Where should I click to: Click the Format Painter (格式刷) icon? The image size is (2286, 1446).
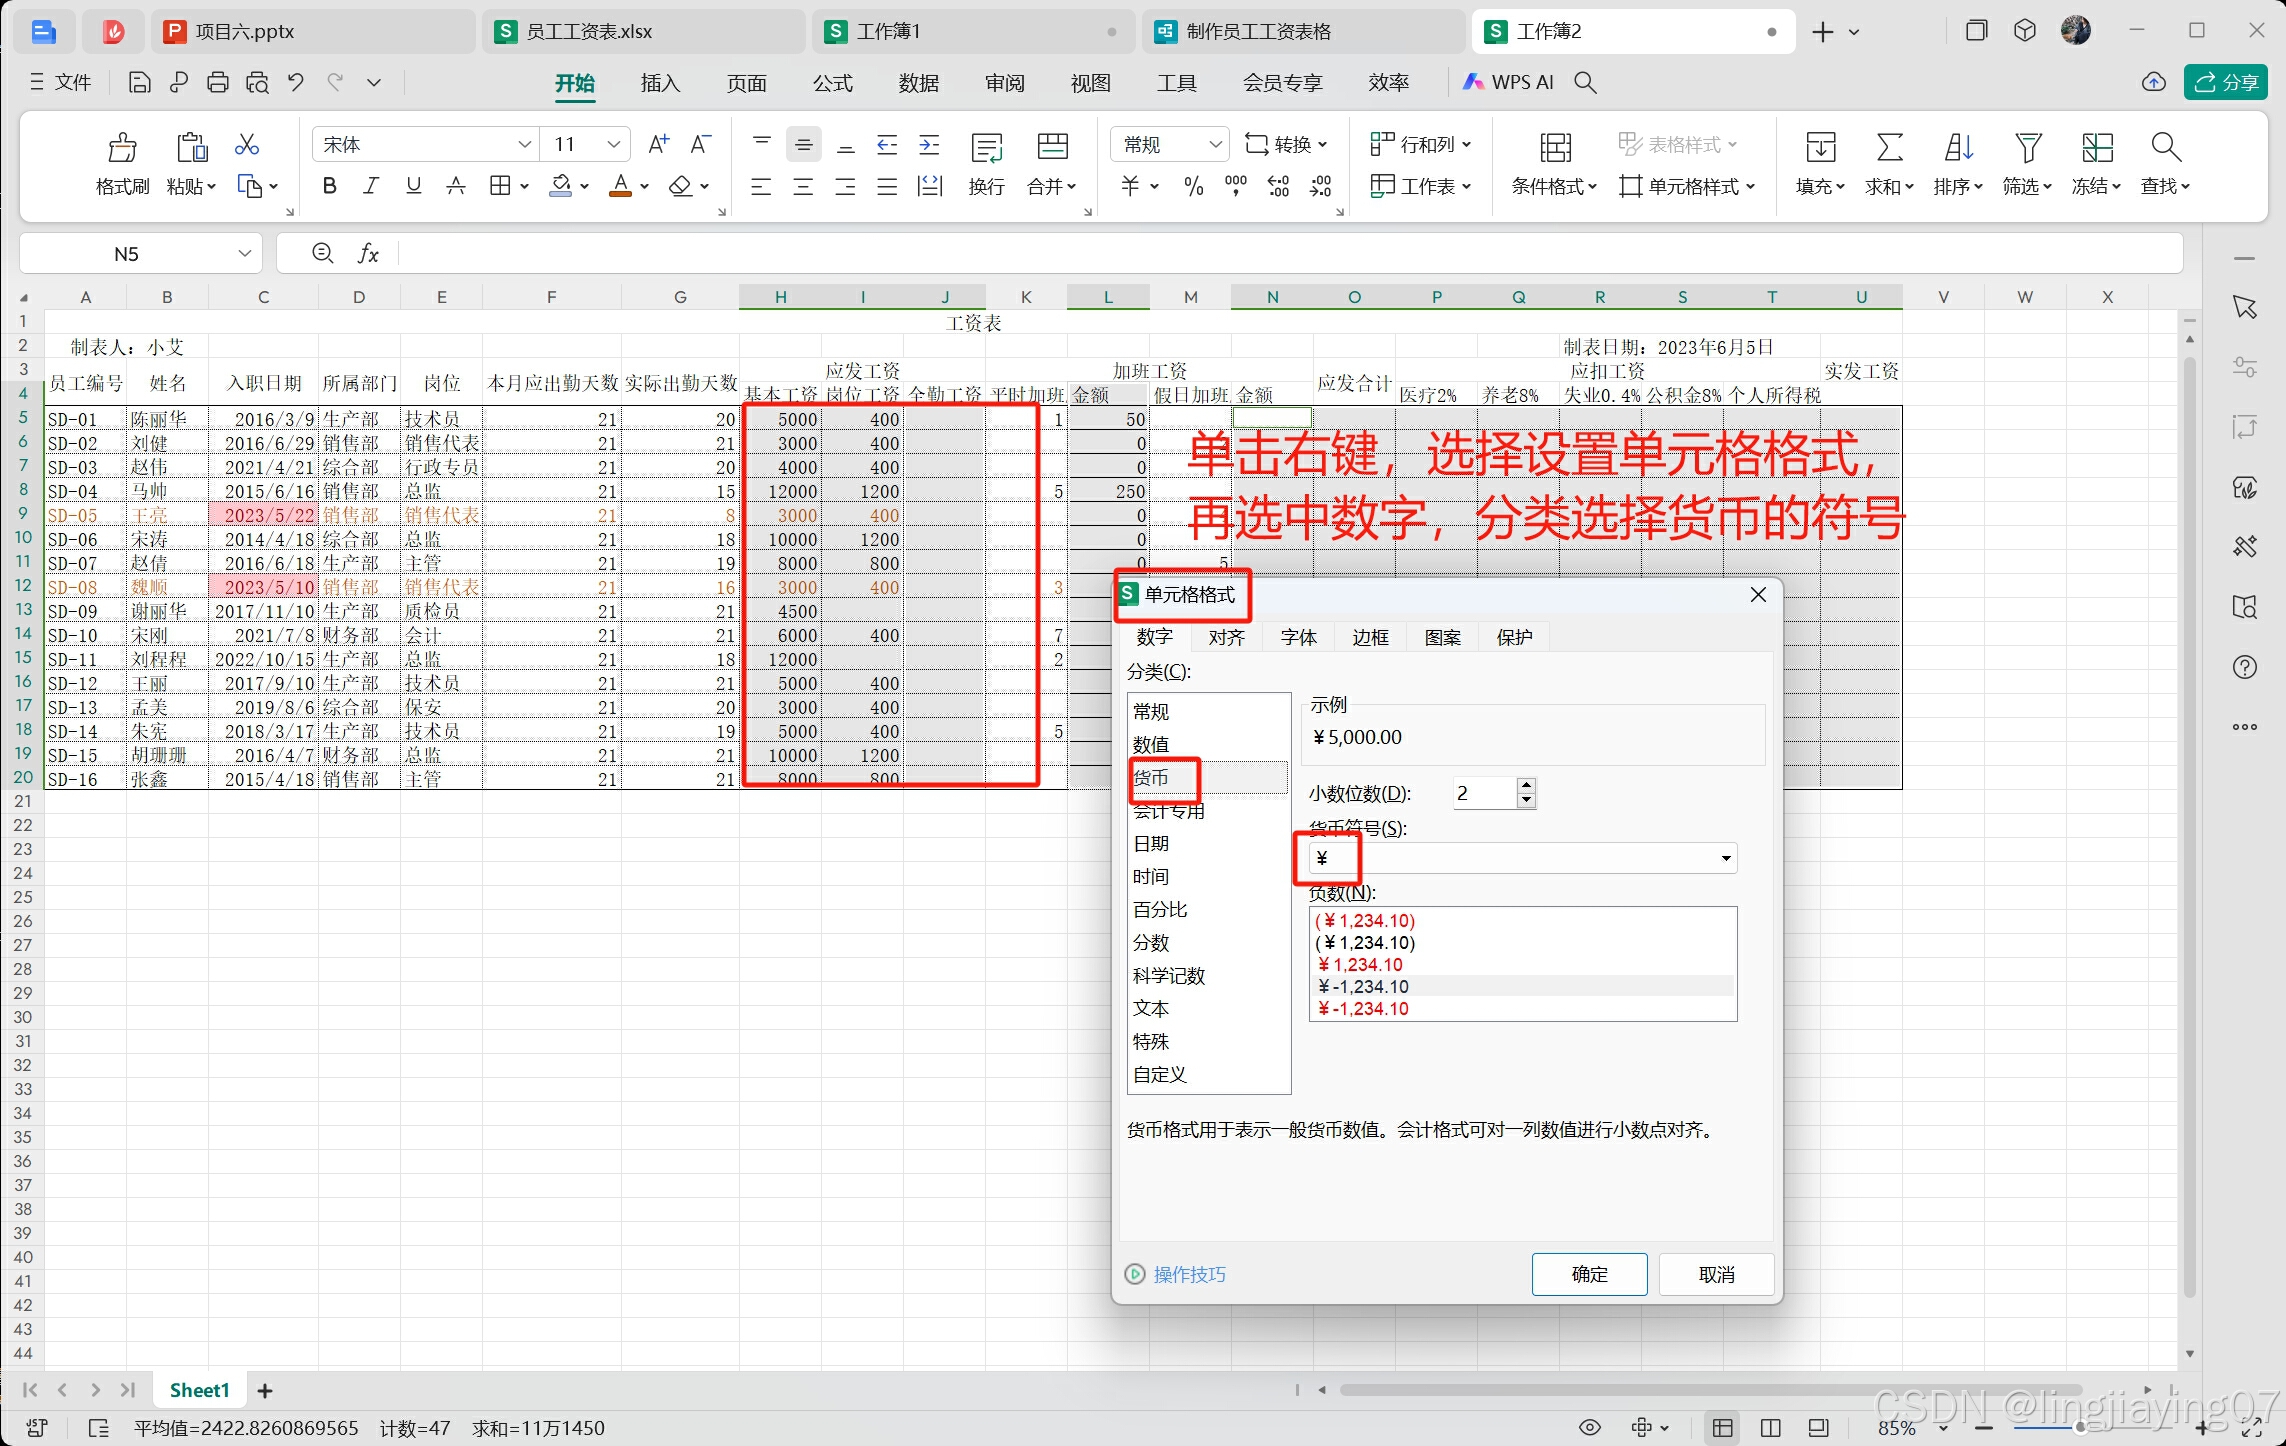click(x=122, y=148)
